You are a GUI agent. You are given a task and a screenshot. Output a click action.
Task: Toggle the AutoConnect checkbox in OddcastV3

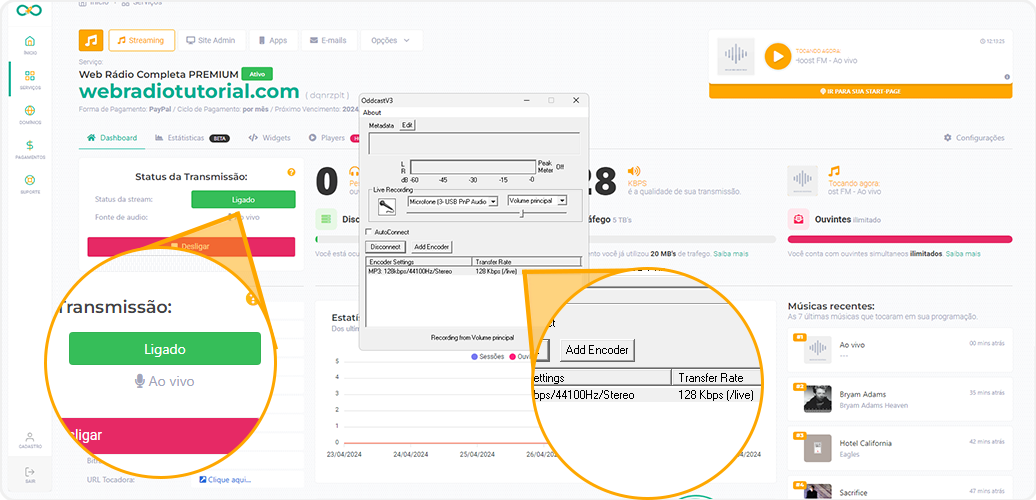coord(369,232)
